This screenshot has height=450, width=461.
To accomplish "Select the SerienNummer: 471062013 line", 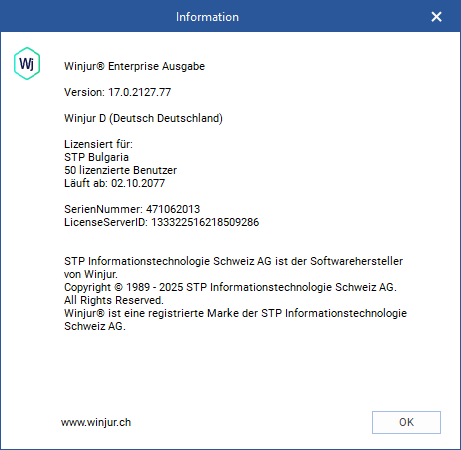I will pyautogui.click(x=132, y=209).
